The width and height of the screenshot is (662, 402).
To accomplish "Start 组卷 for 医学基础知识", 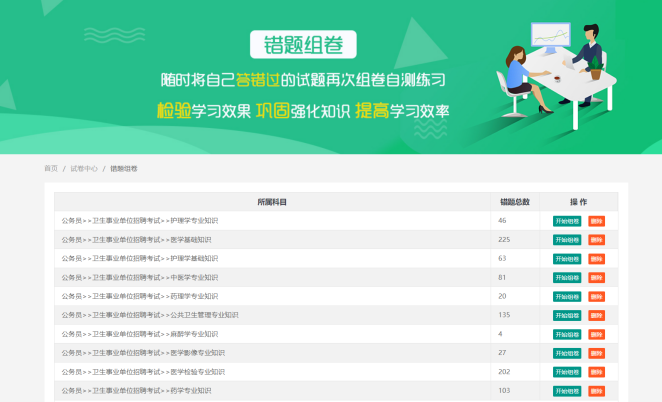I will pos(567,240).
